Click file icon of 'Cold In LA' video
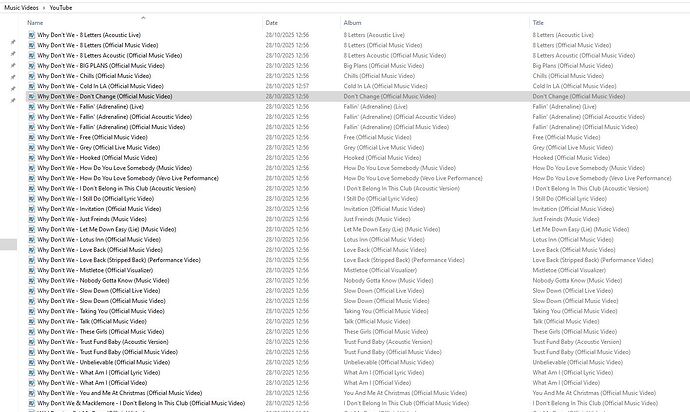690x412 pixels. (32, 86)
